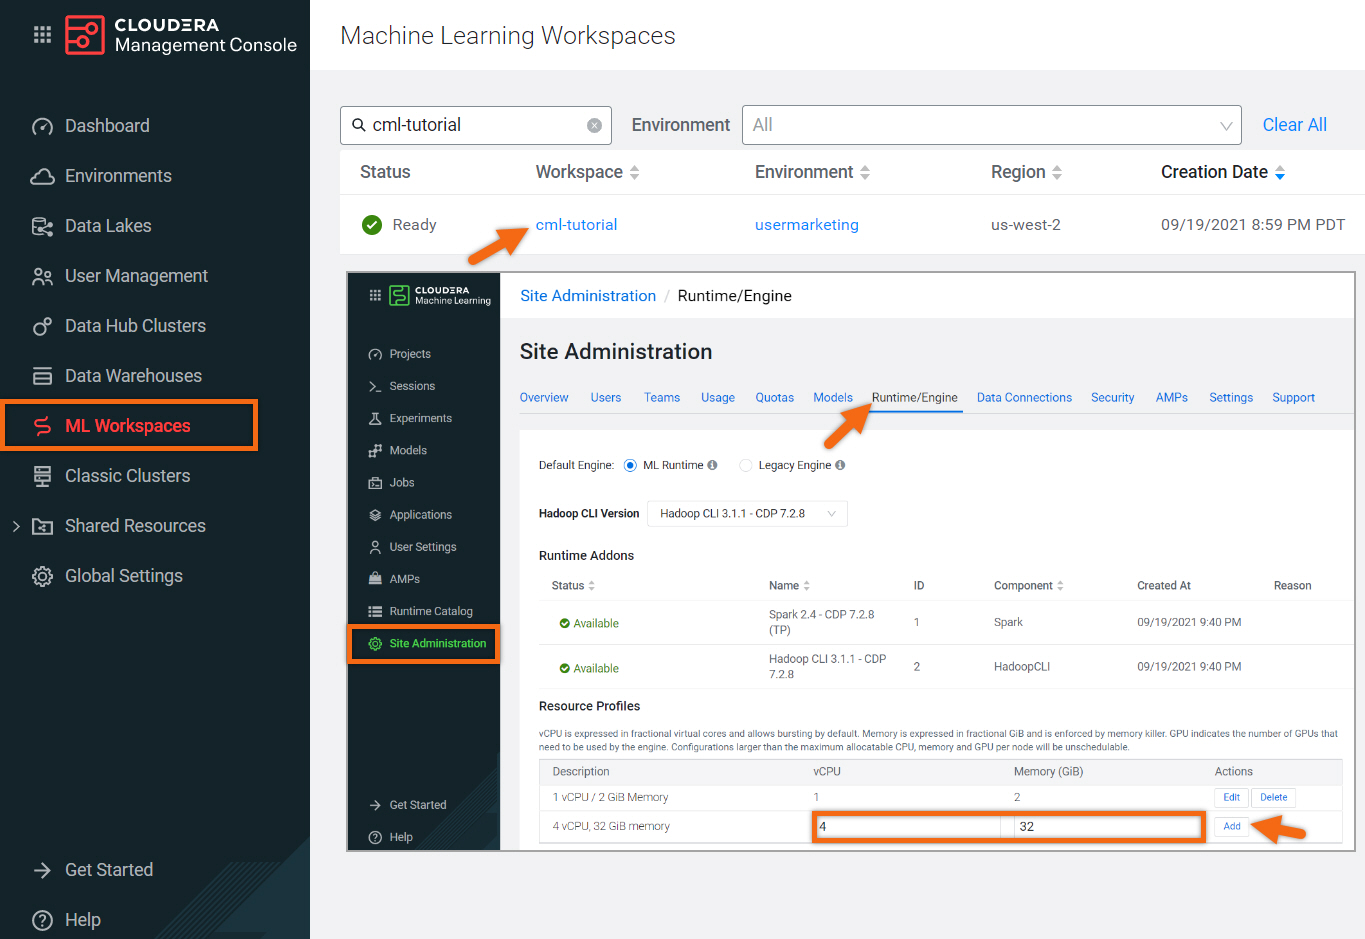This screenshot has width=1365, height=939.
Task: Click Get Started in the ML sidebar
Action: (x=418, y=805)
